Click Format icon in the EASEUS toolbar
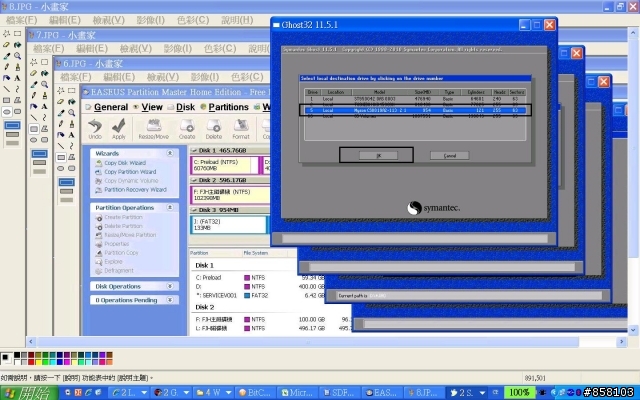 241,129
